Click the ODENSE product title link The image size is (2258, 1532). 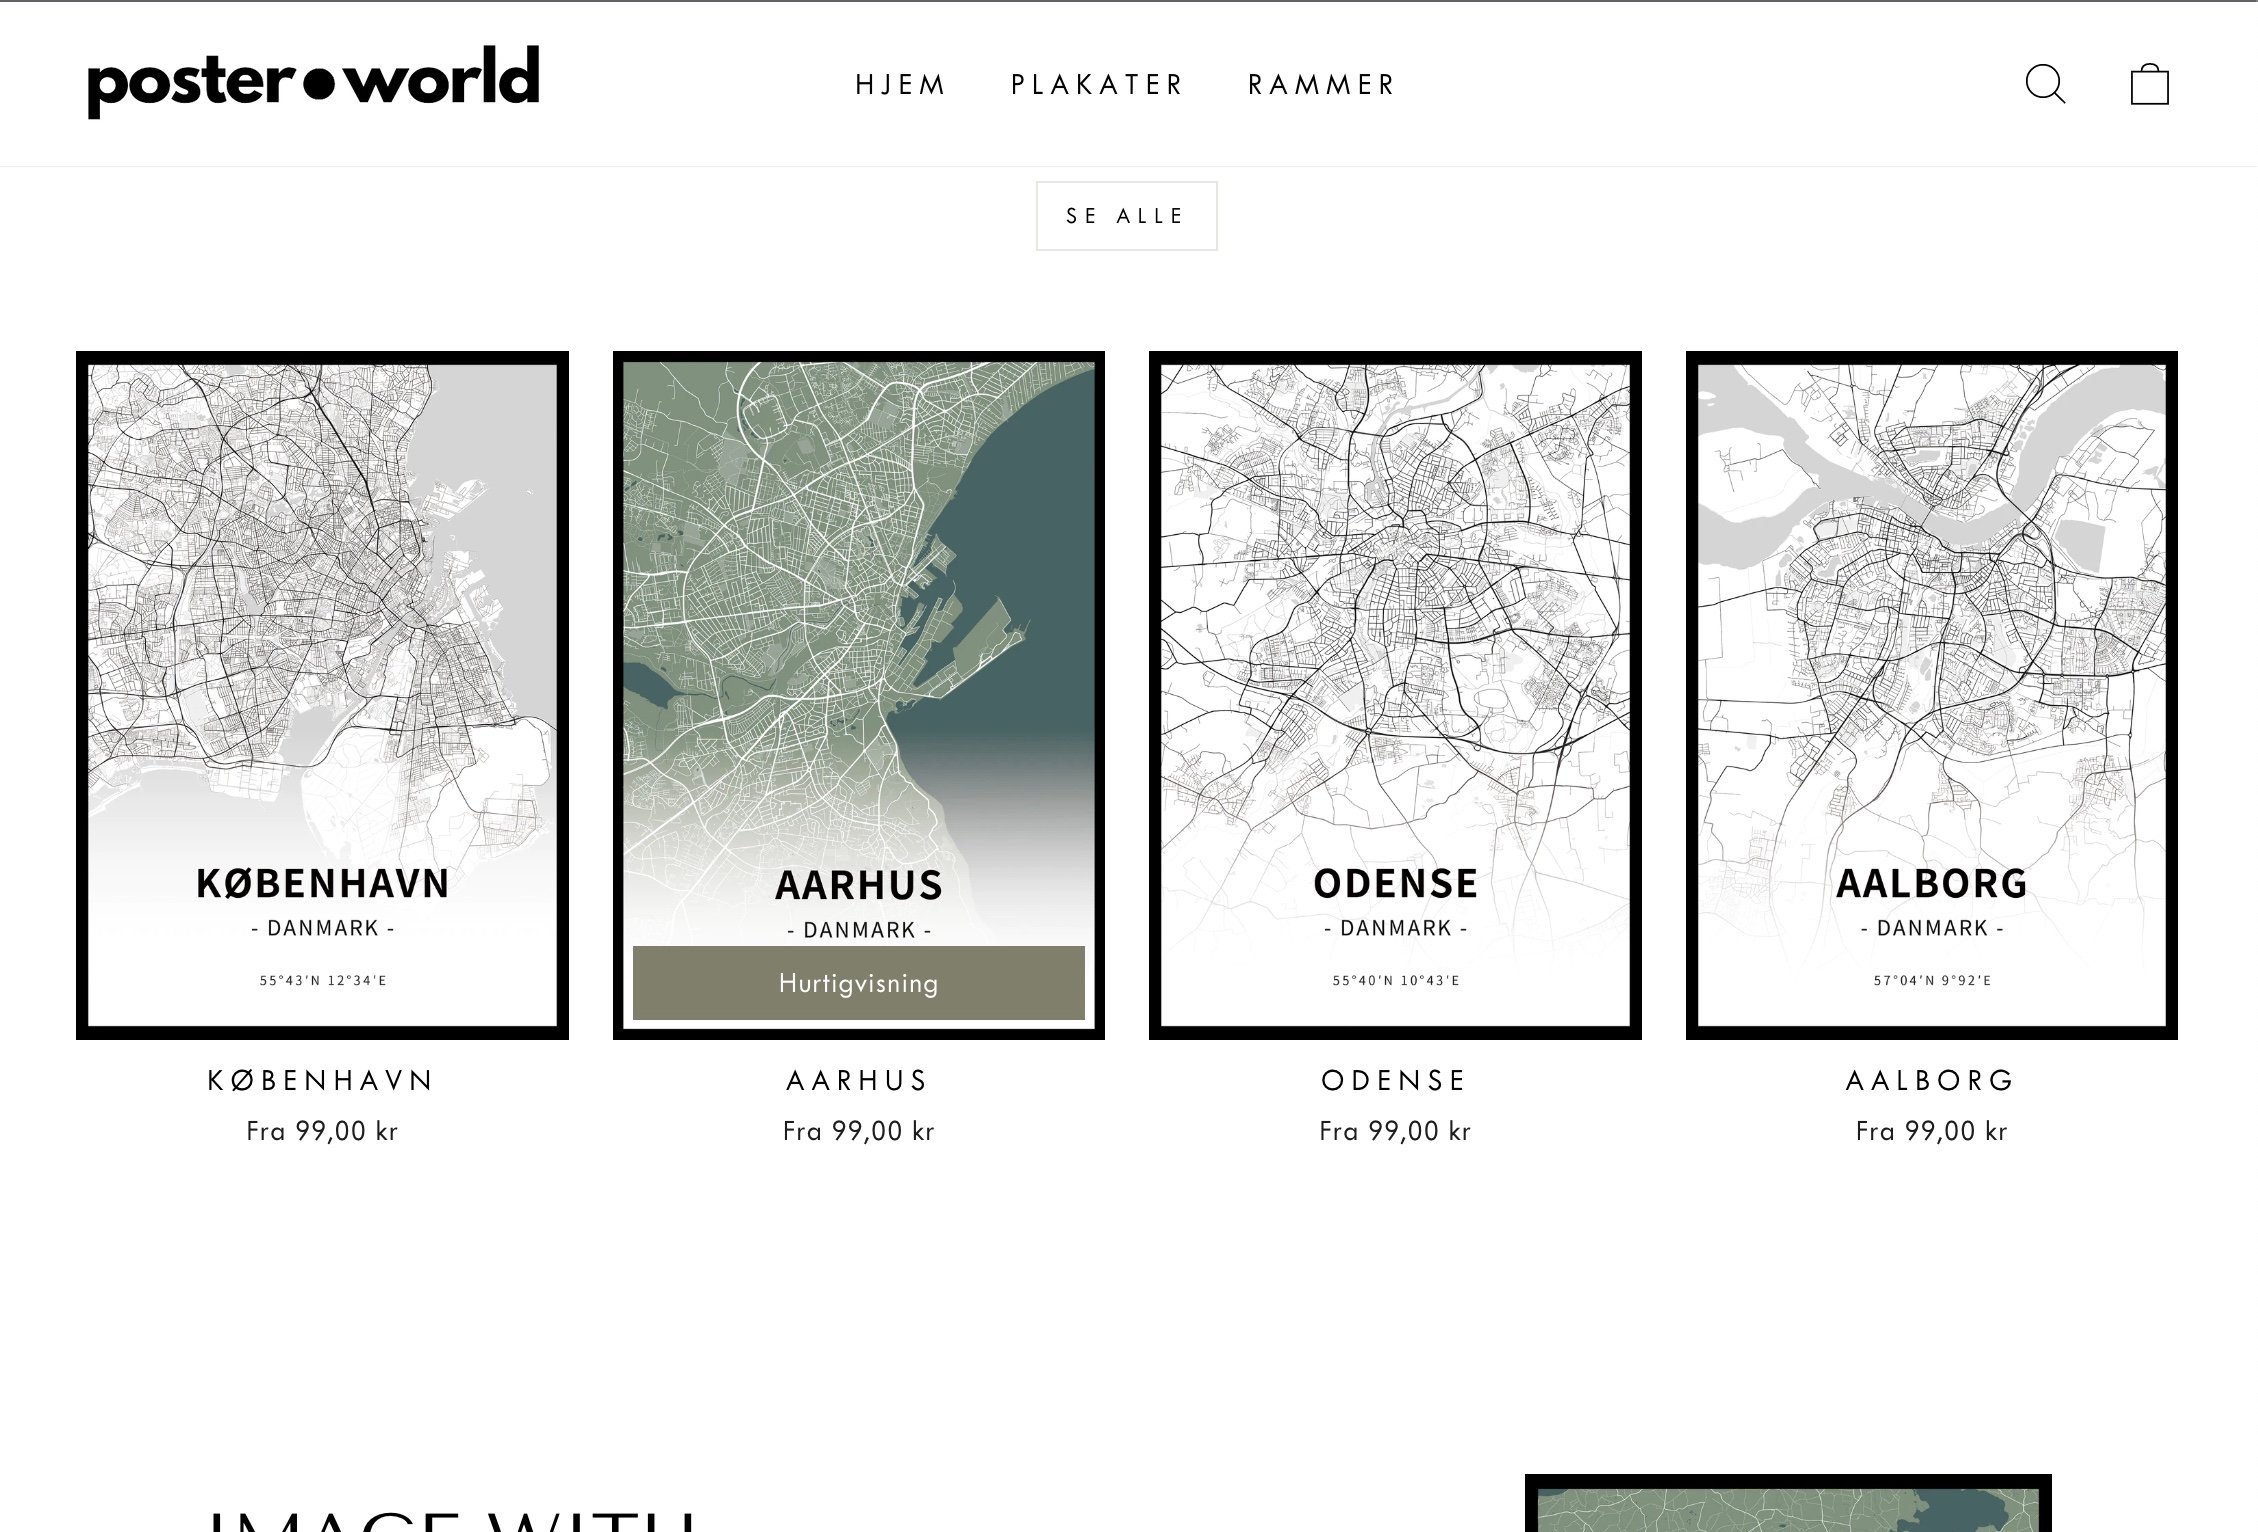pyautogui.click(x=1395, y=1080)
